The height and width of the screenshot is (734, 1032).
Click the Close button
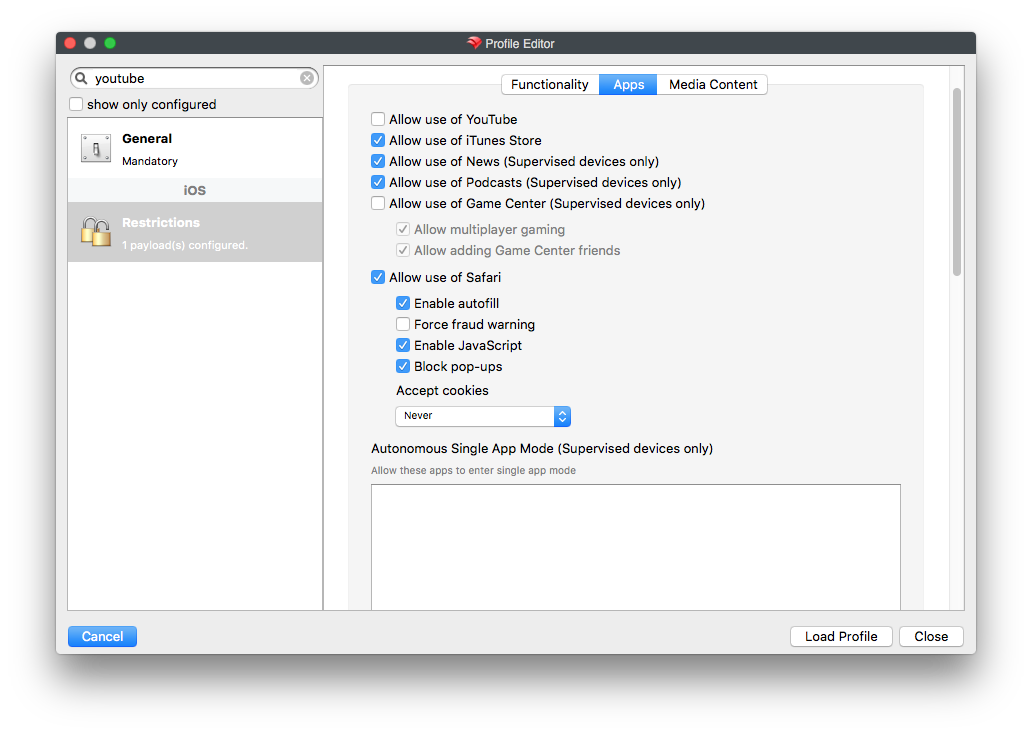931,637
